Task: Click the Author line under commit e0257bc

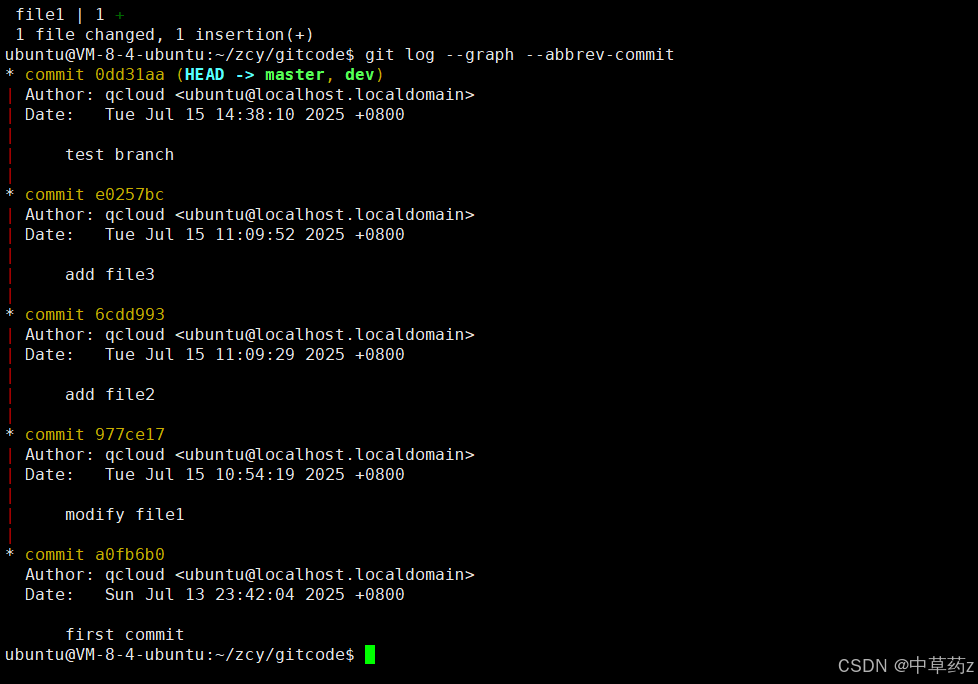Action: [x=249, y=215]
